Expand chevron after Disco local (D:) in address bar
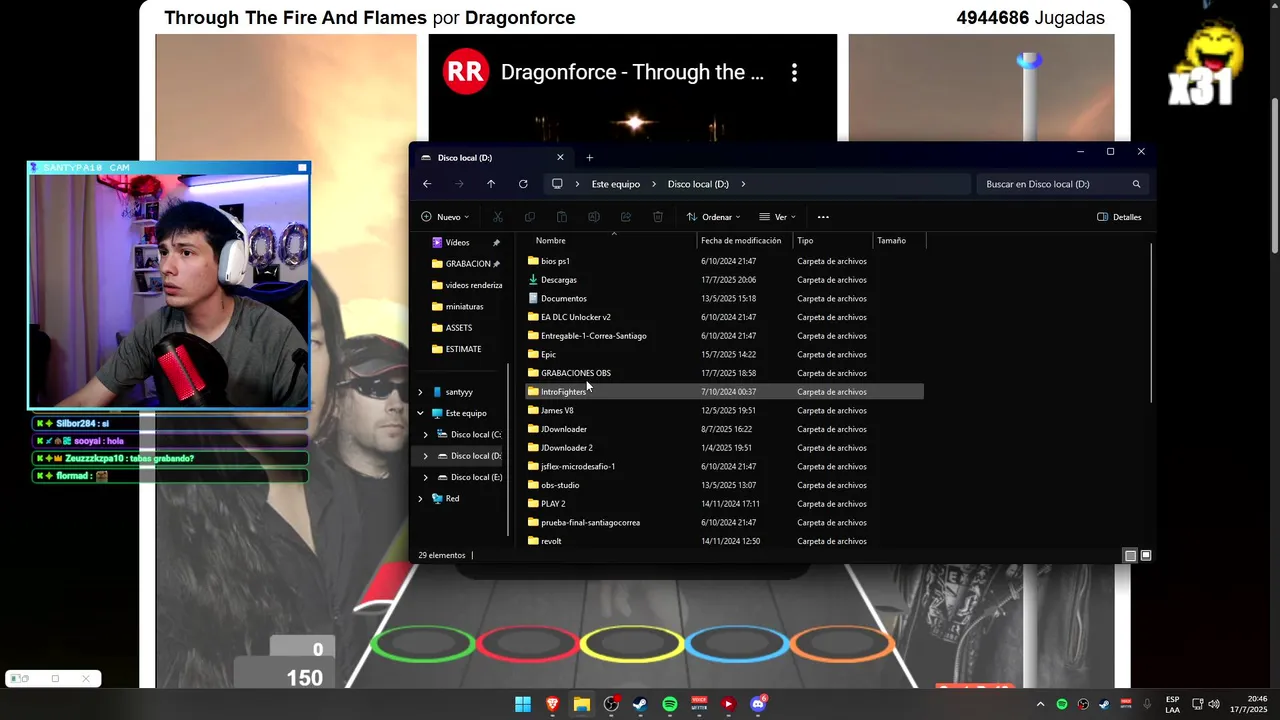The image size is (1280, 720). click(x=744, y=184)
